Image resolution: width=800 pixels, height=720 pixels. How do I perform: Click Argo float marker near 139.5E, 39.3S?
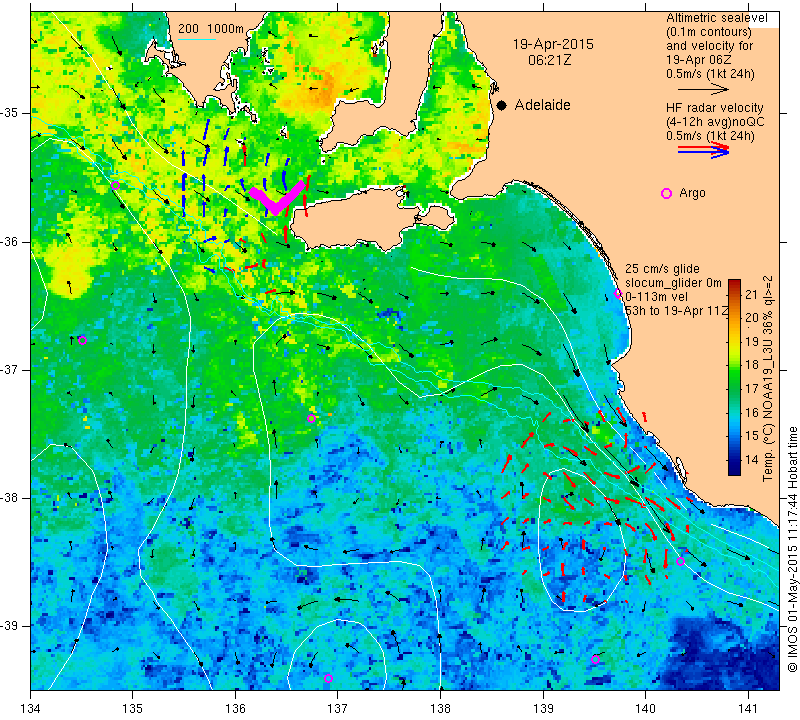595,659
